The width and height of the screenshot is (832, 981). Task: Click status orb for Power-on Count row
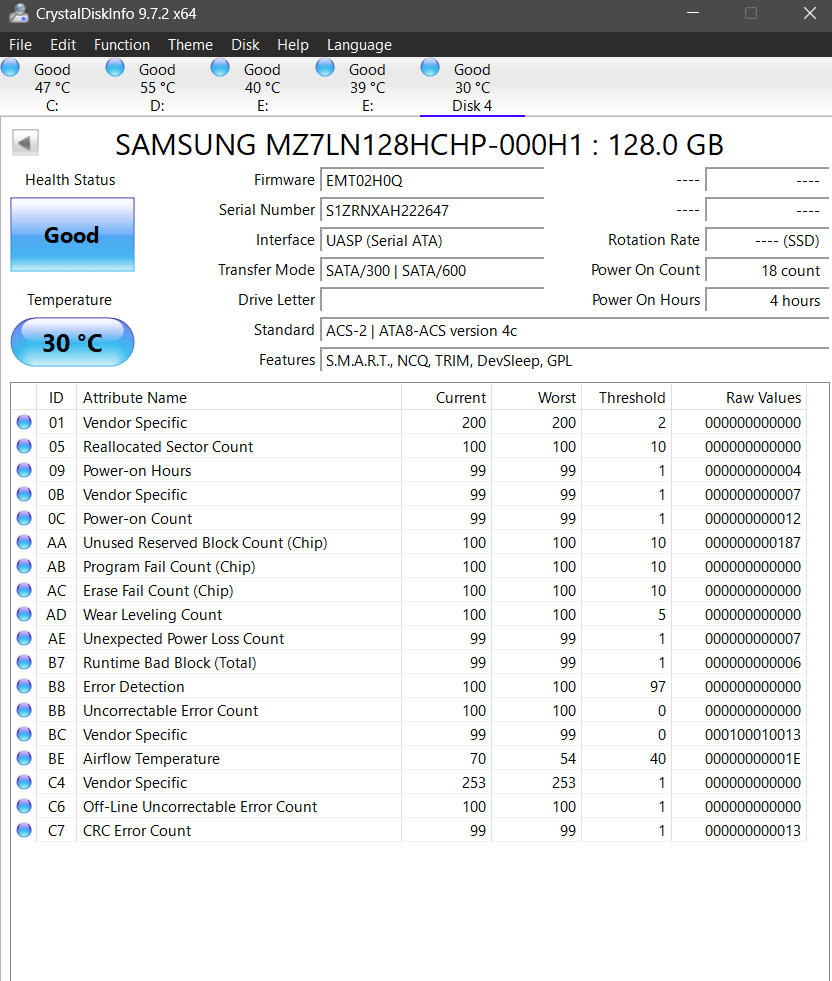coord(24,518)
